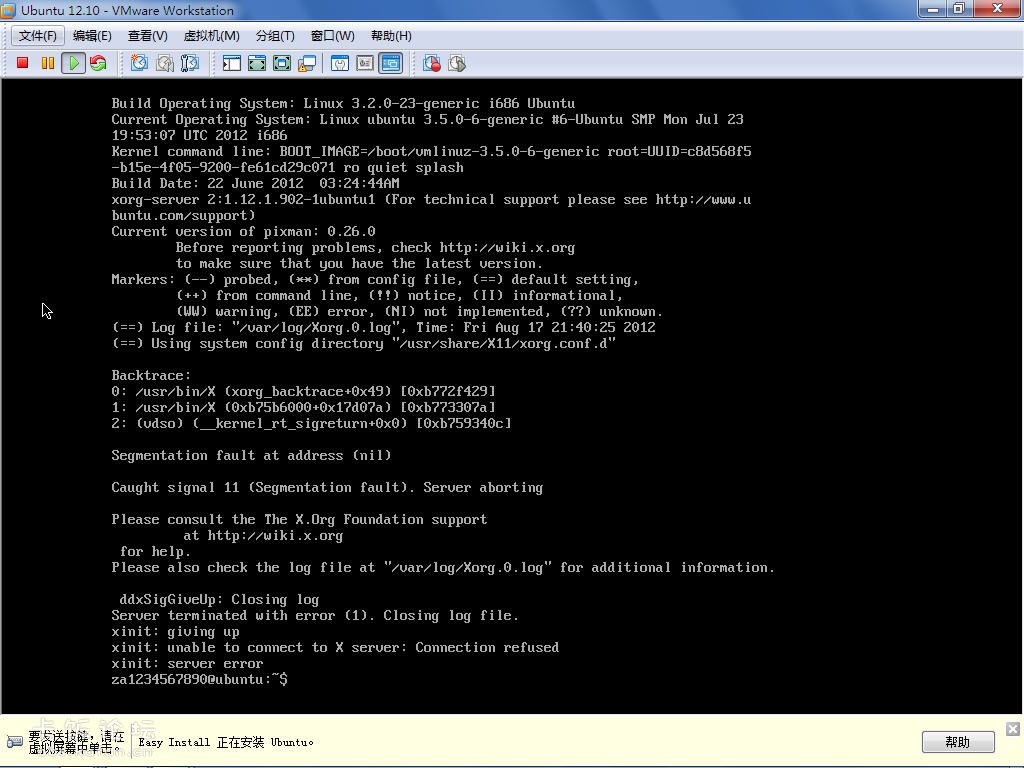This screenshot has height=768, width=1024.
Task: Start capturing with the record icon
Action: pyautogui.click(x=432, y=64)
